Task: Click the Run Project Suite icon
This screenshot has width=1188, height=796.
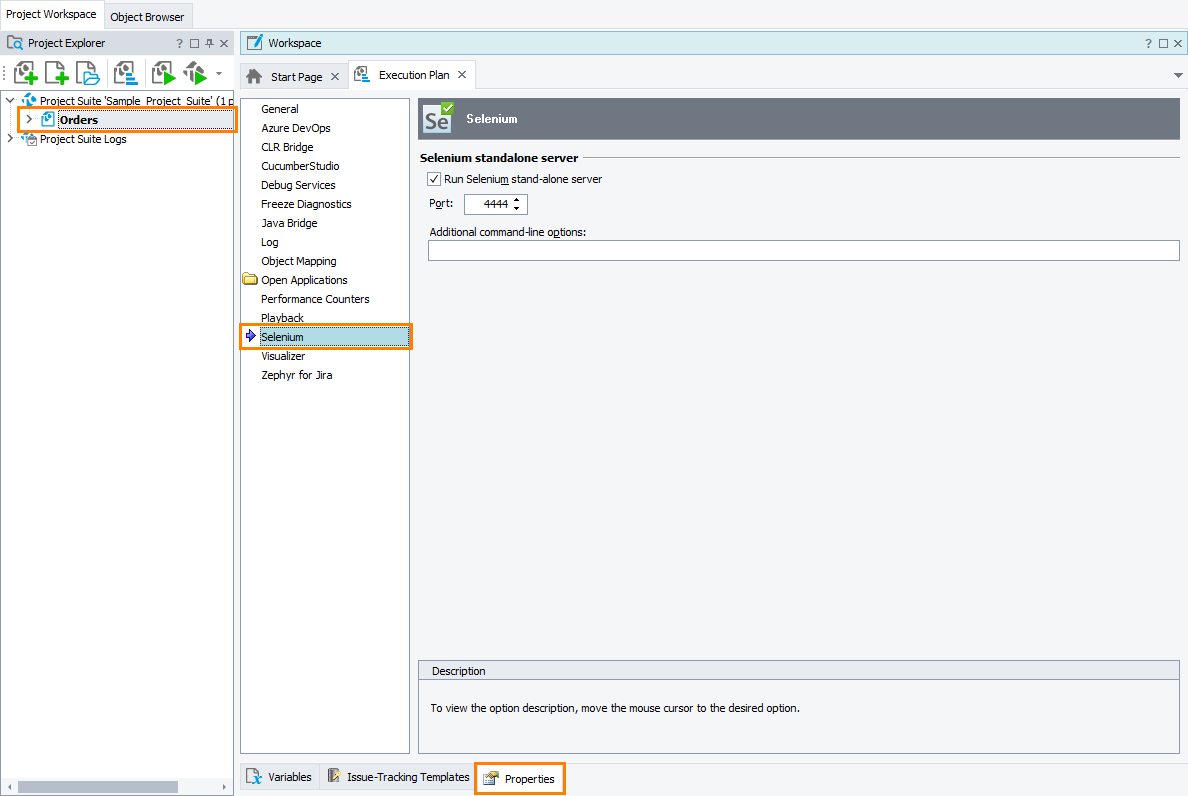Action: click(196, 73)
